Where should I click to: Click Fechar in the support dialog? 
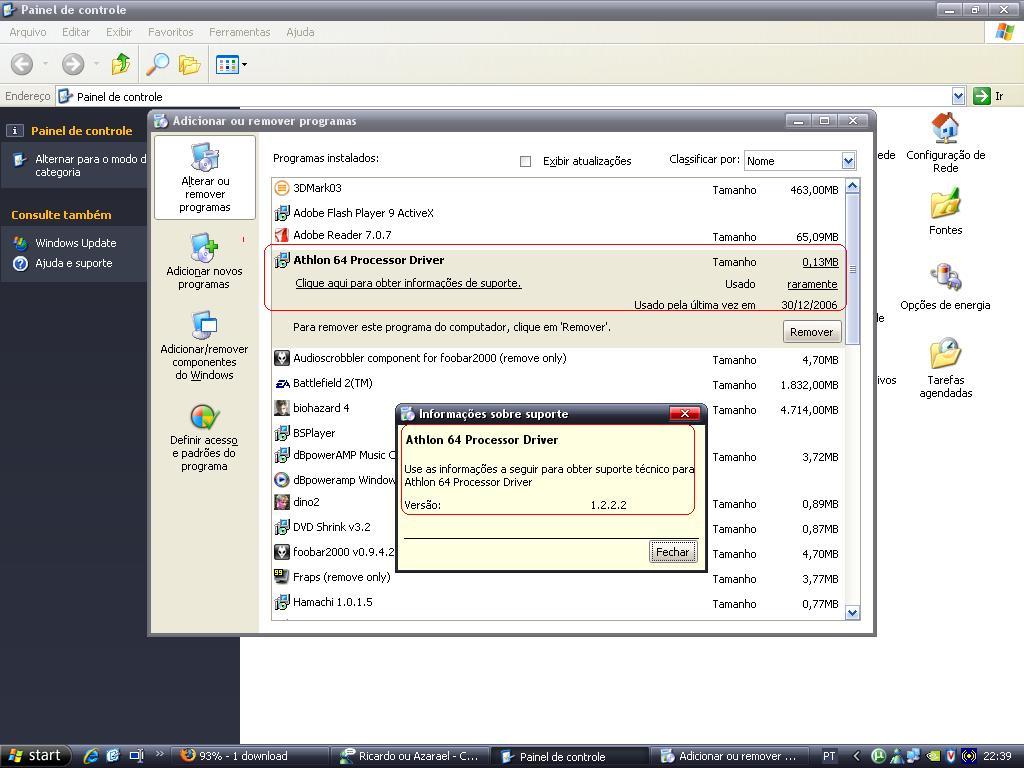point(673,552)
